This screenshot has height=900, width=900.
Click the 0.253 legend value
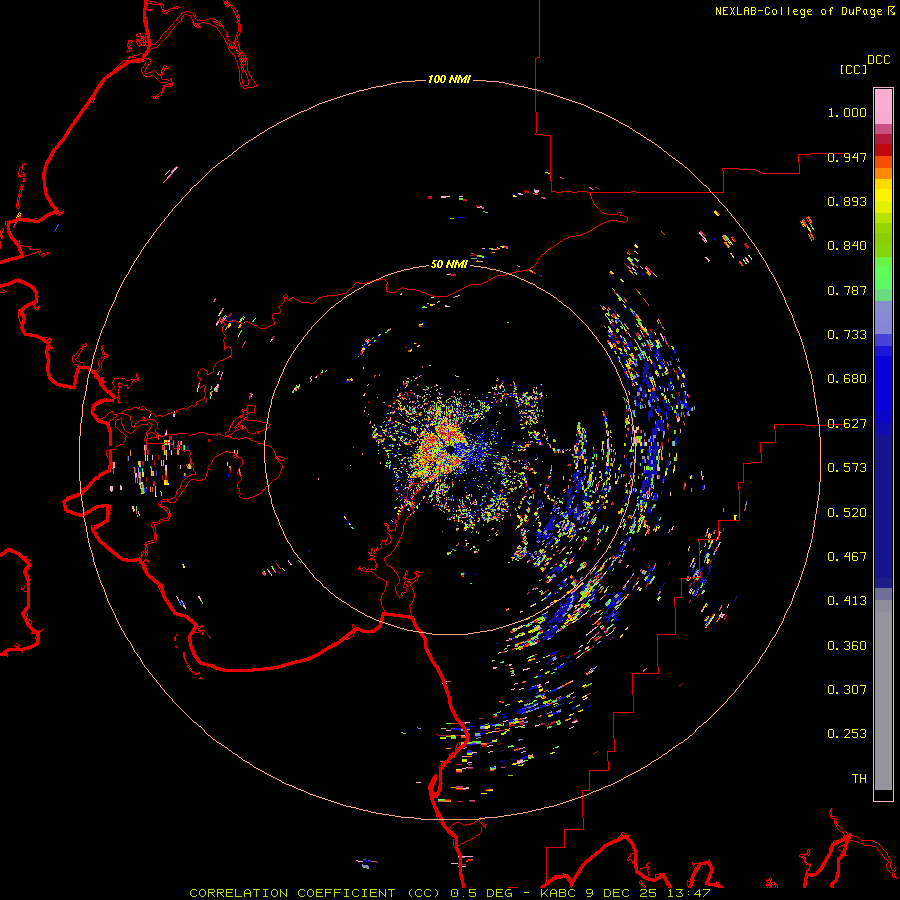(x=847, y=734)
